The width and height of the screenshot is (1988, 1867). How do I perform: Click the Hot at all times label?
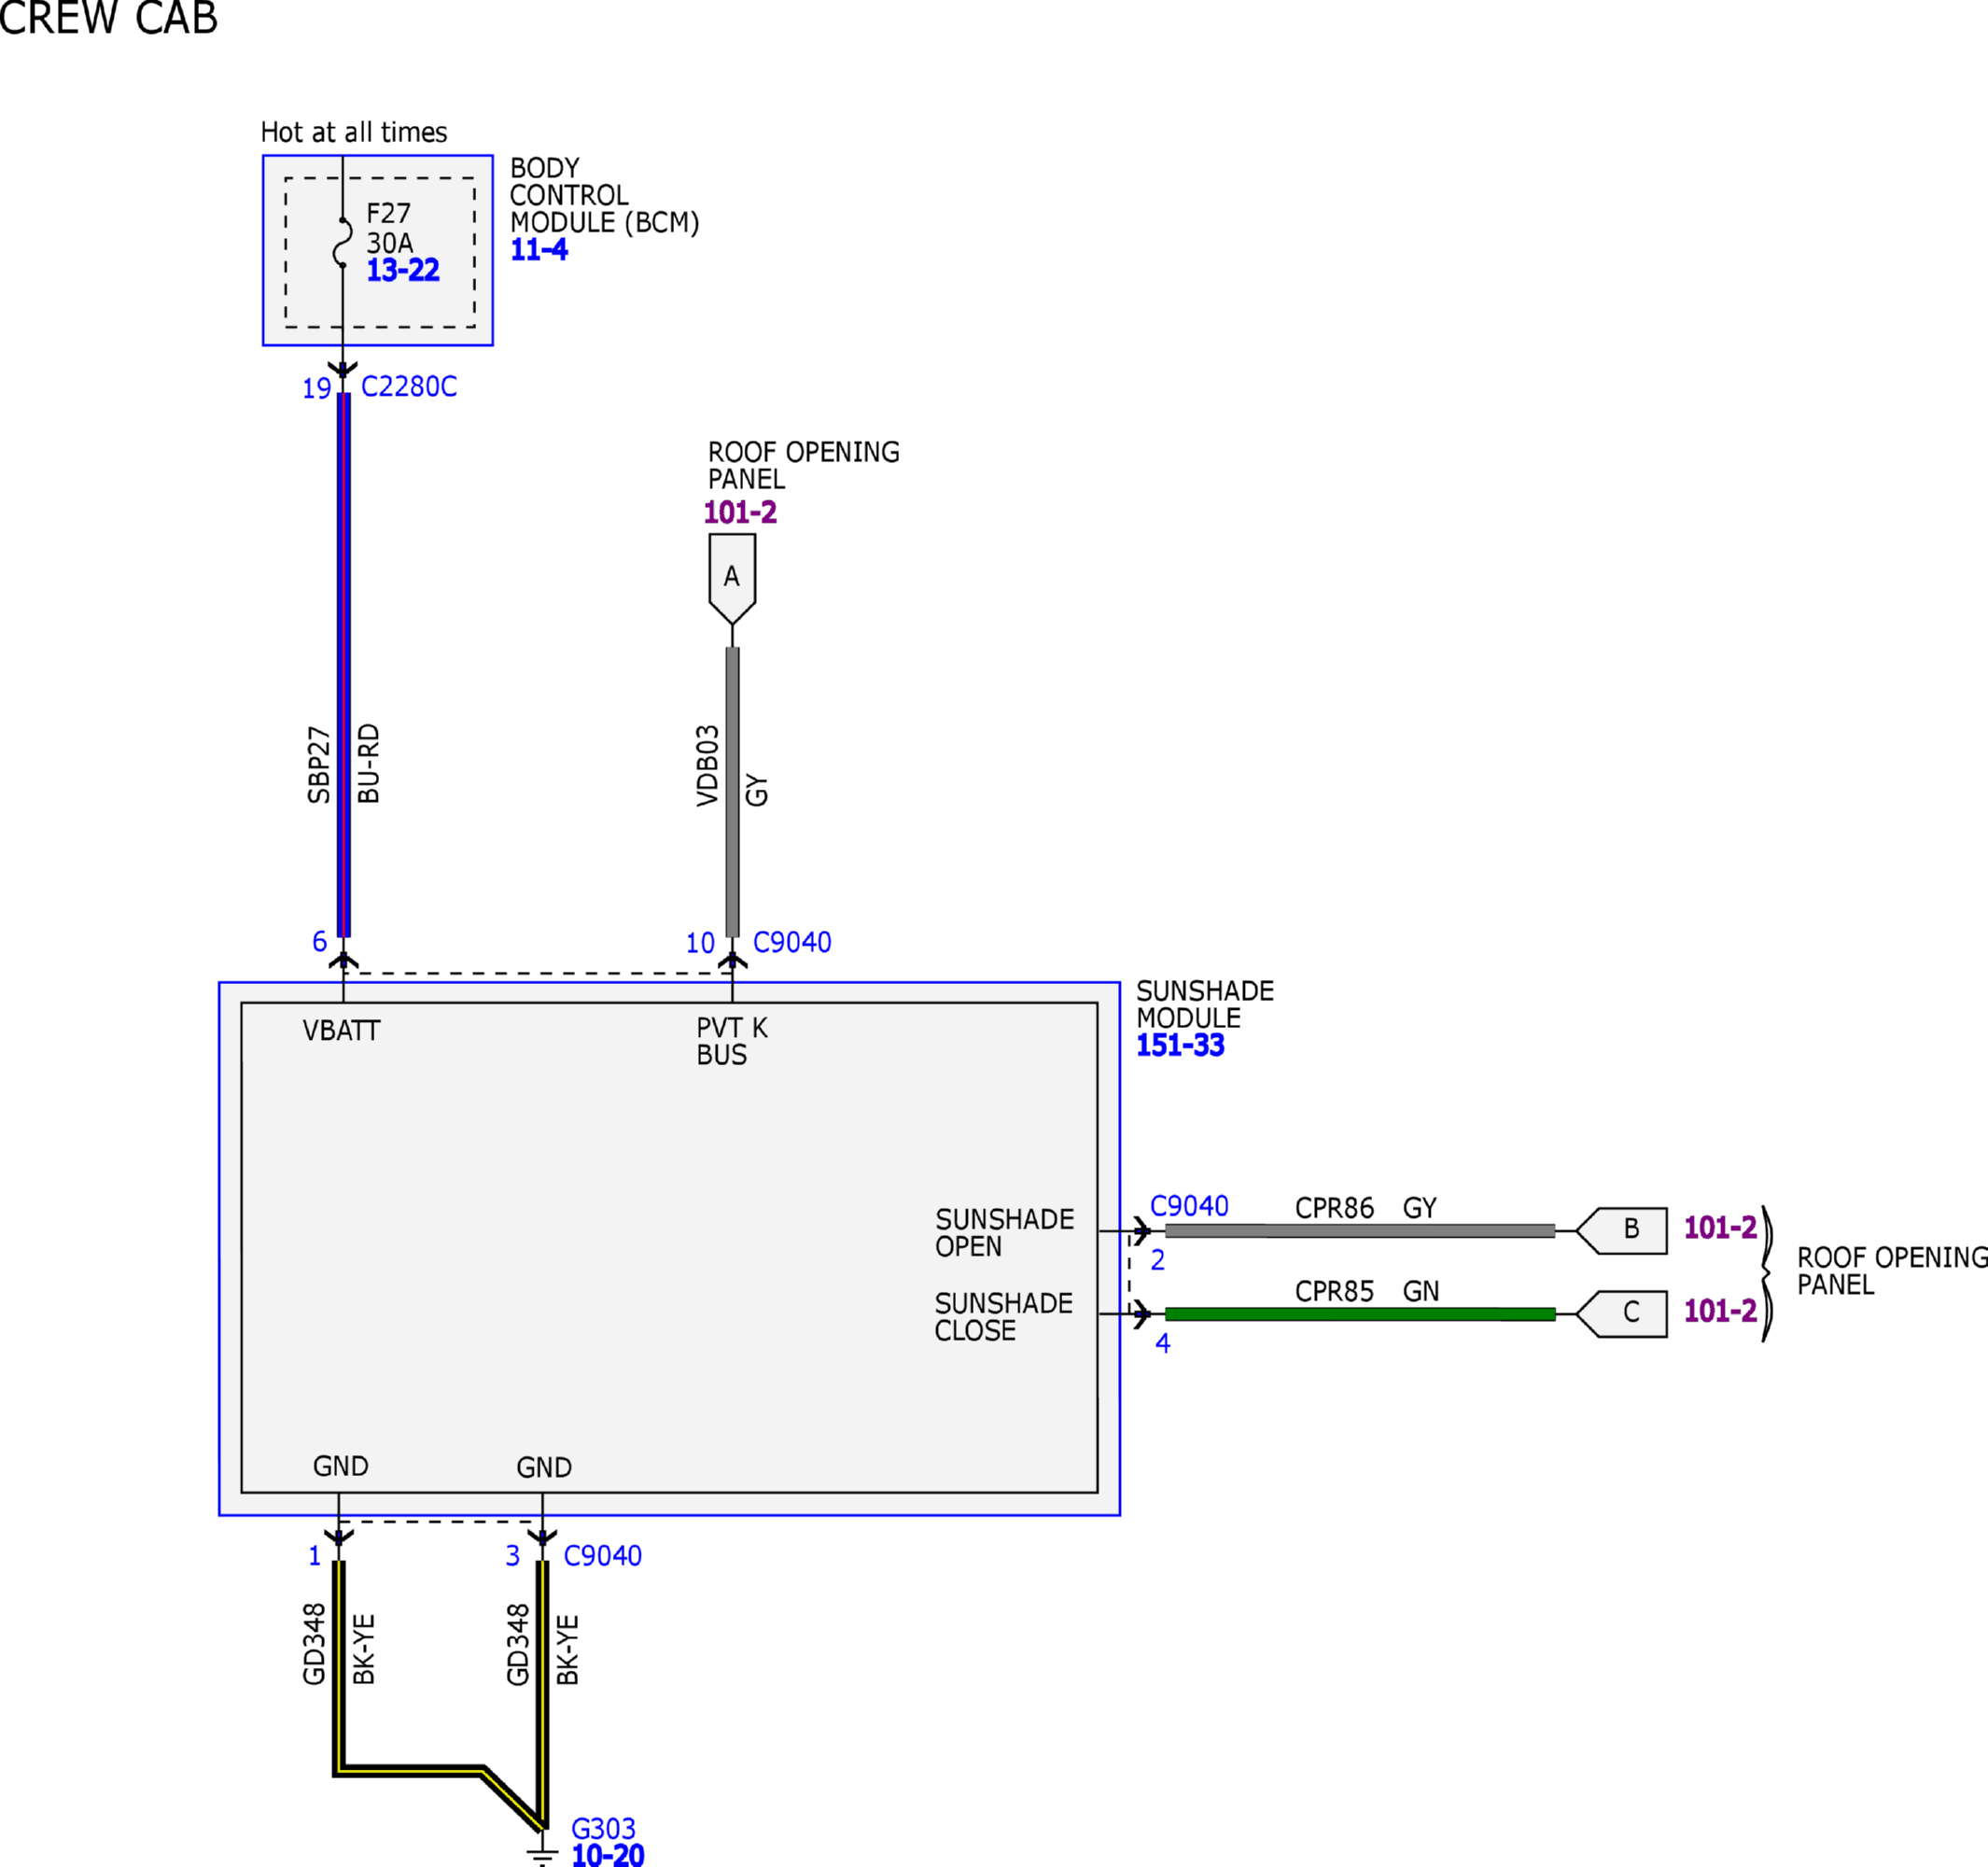click(354, 133)
